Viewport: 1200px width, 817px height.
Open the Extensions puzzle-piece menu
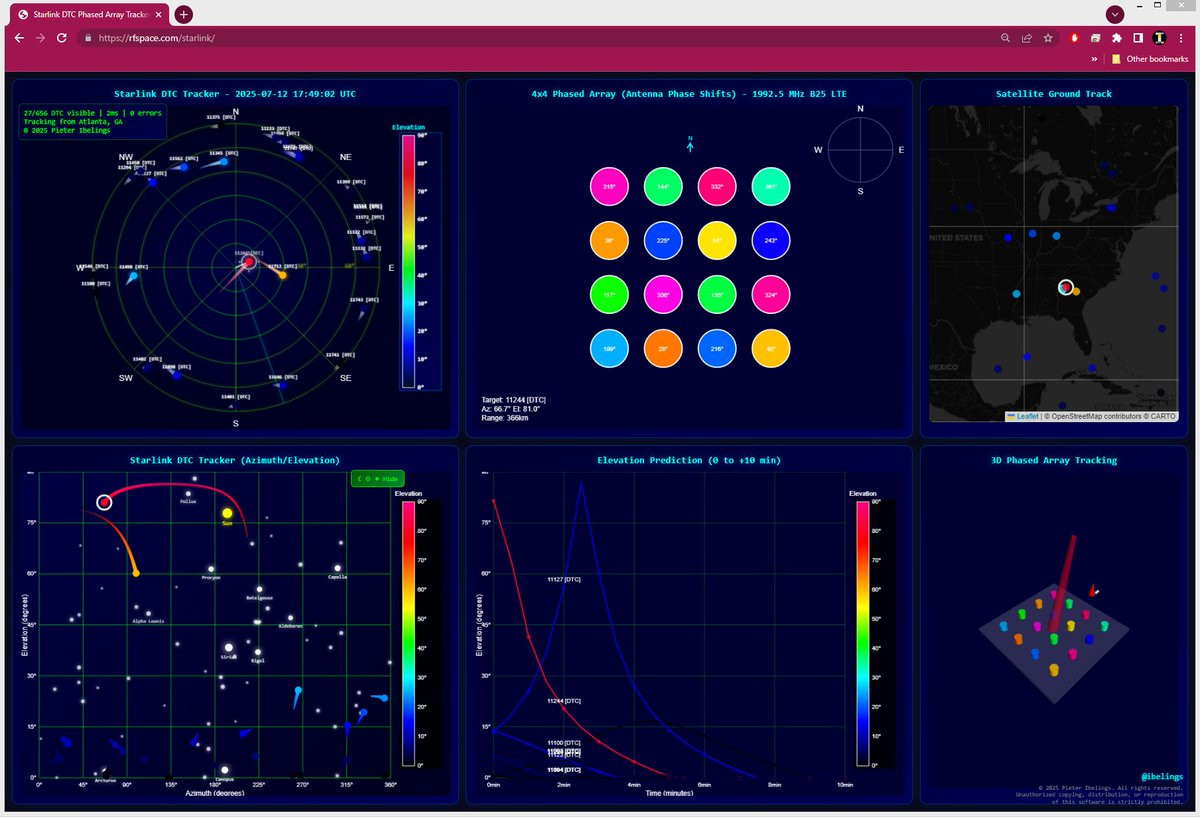coord(1117,38)
